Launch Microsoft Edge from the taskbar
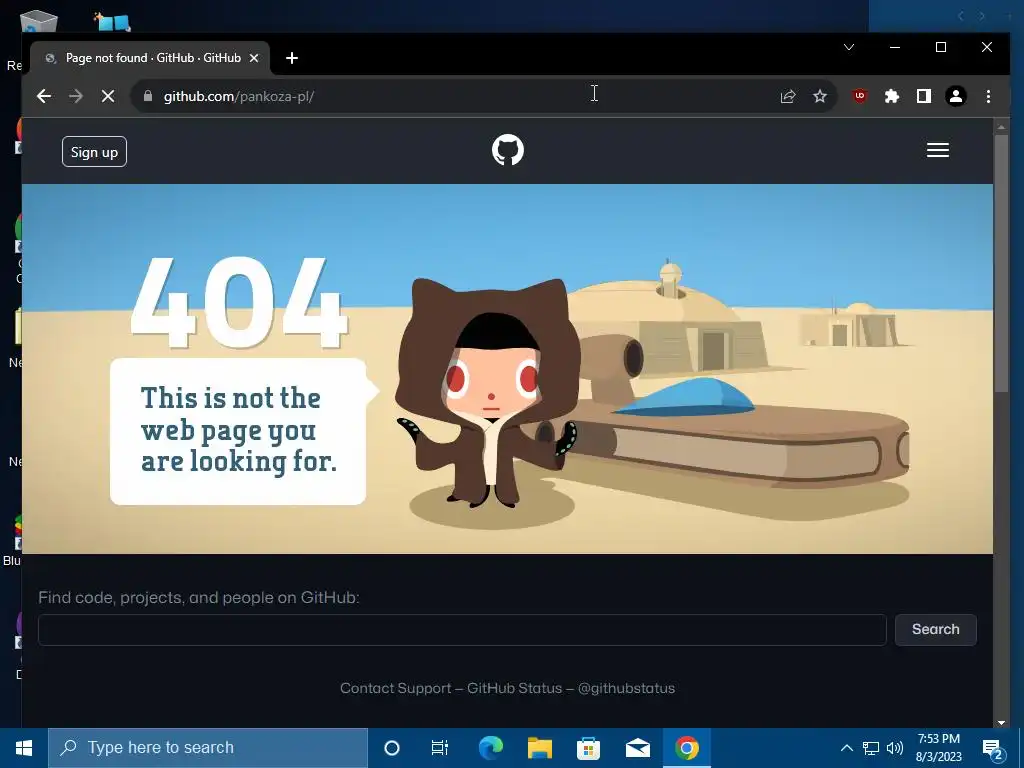 [x=490, y=748]
